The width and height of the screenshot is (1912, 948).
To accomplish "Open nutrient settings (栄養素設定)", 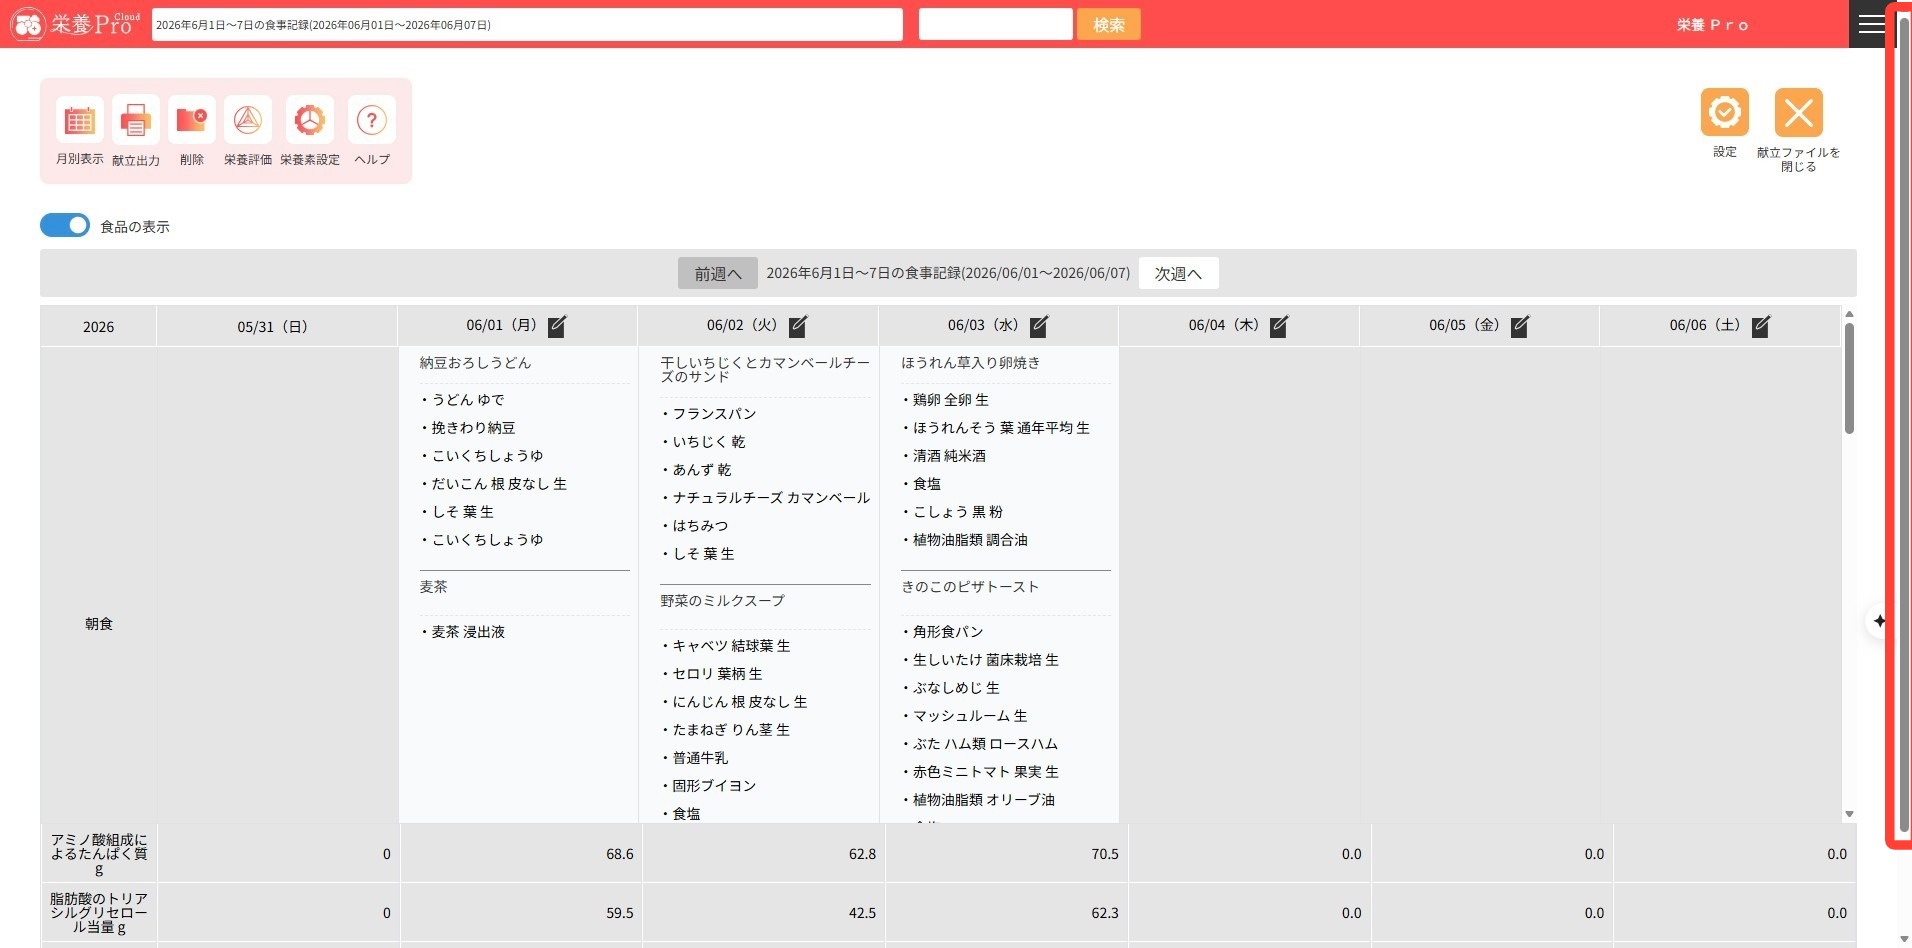I will tap(309, 120).
